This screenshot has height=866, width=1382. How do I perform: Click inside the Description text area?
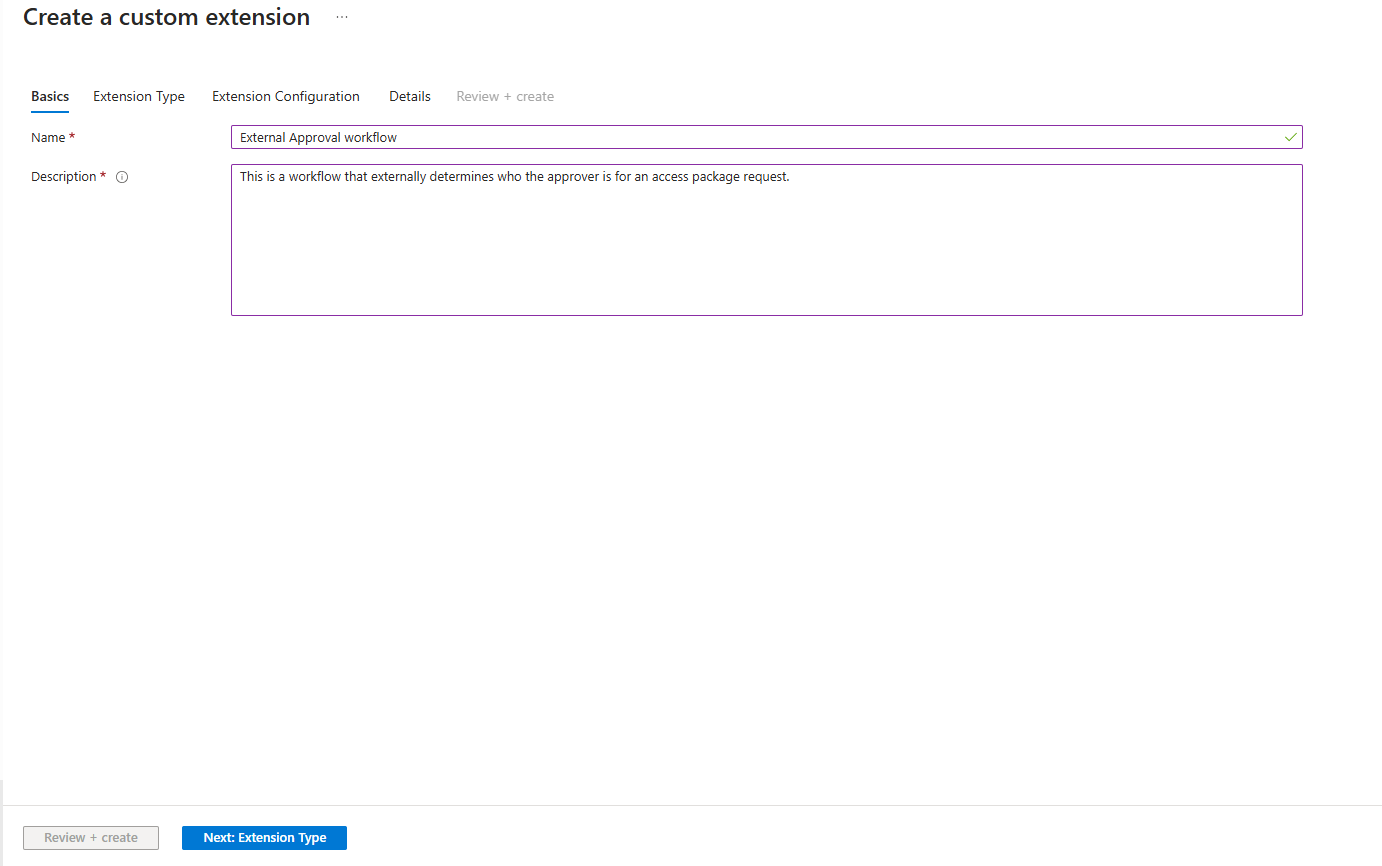click(766, 240)
